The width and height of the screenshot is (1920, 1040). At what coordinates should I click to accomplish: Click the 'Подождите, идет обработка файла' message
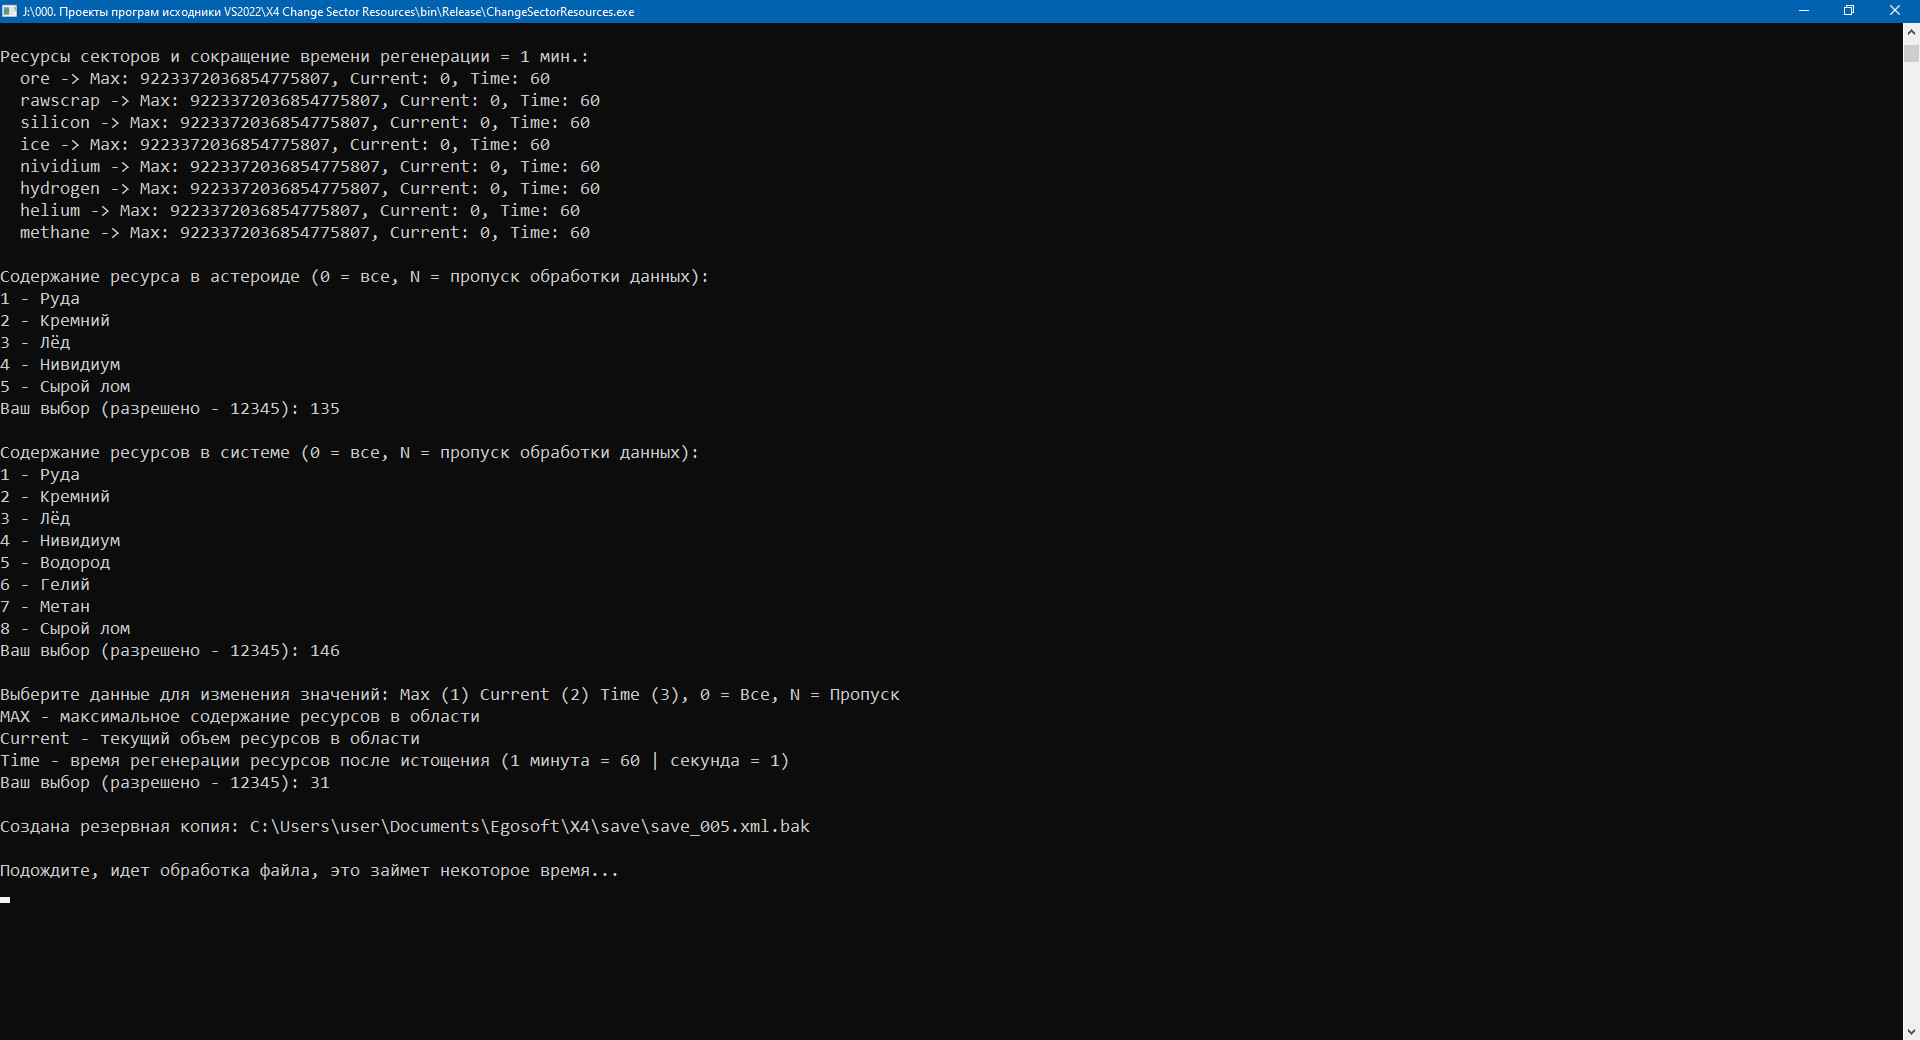[309, 871]
